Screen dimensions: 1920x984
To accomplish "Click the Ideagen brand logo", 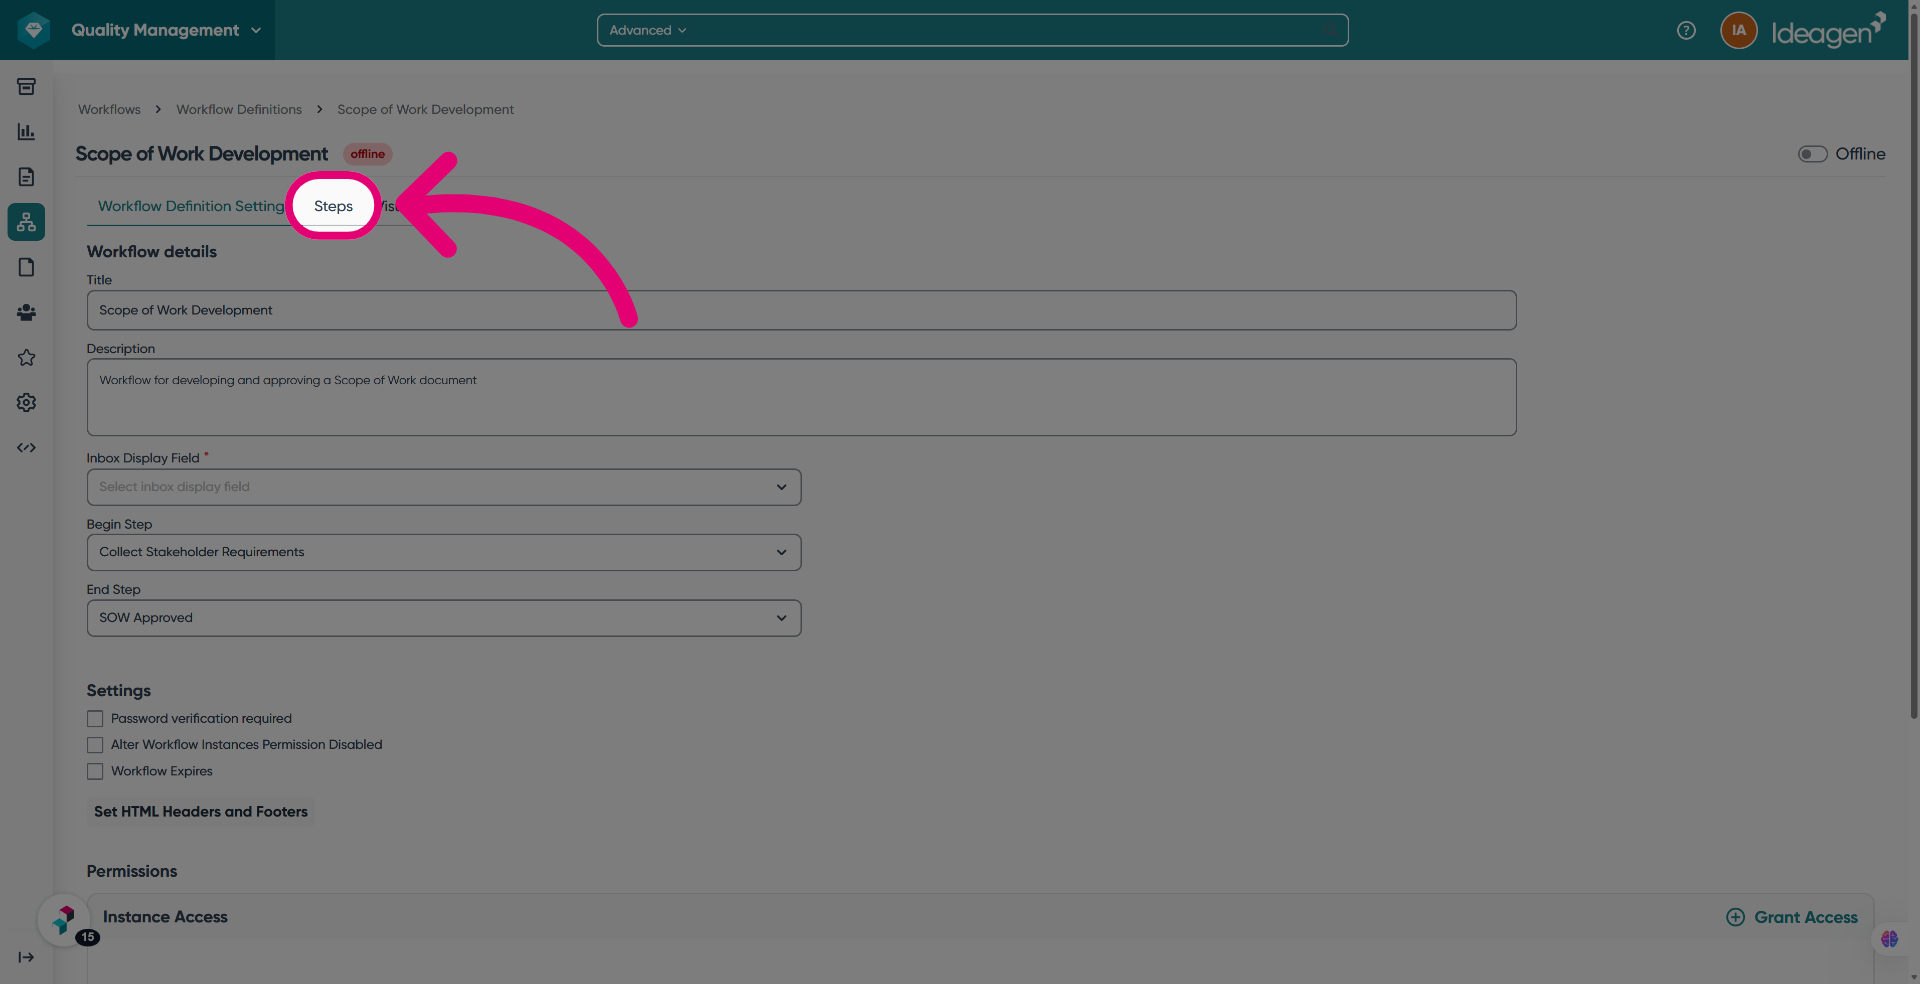I will pos(1828,30).
